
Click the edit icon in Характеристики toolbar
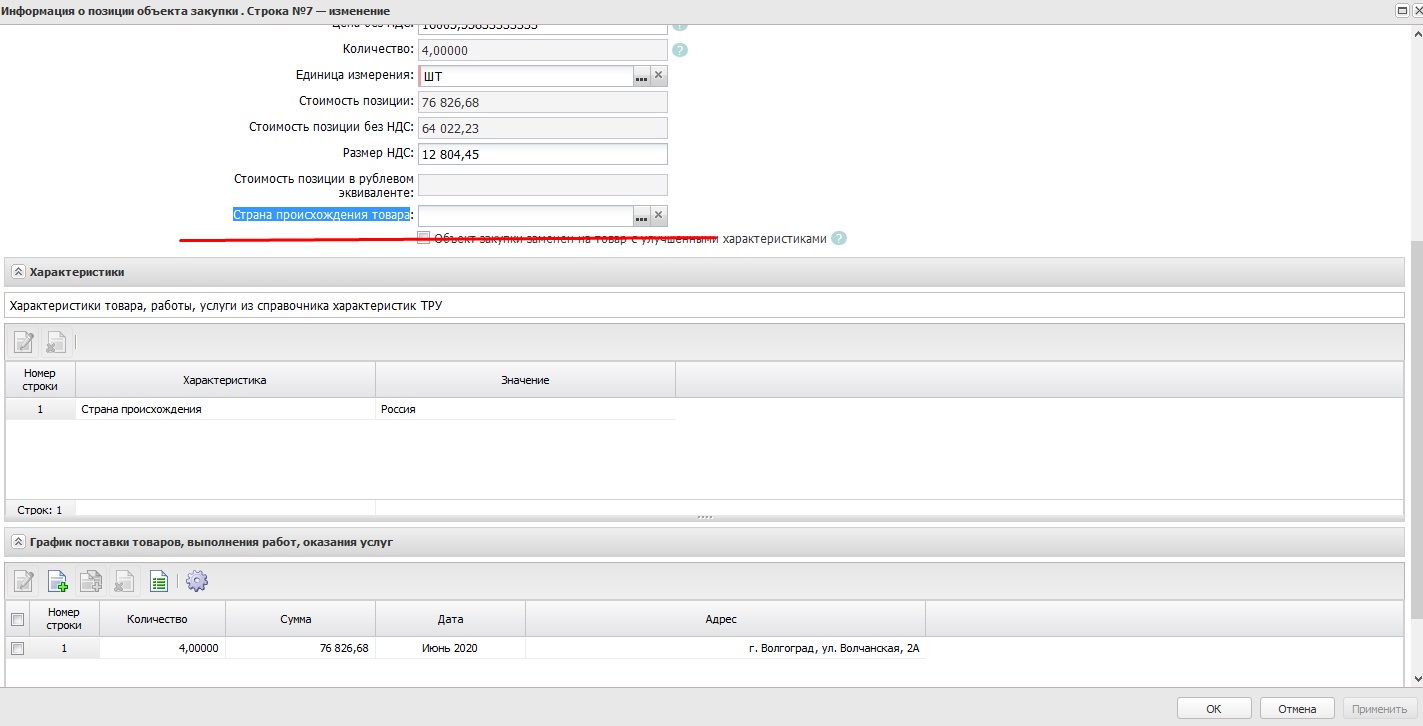point(24,342)
